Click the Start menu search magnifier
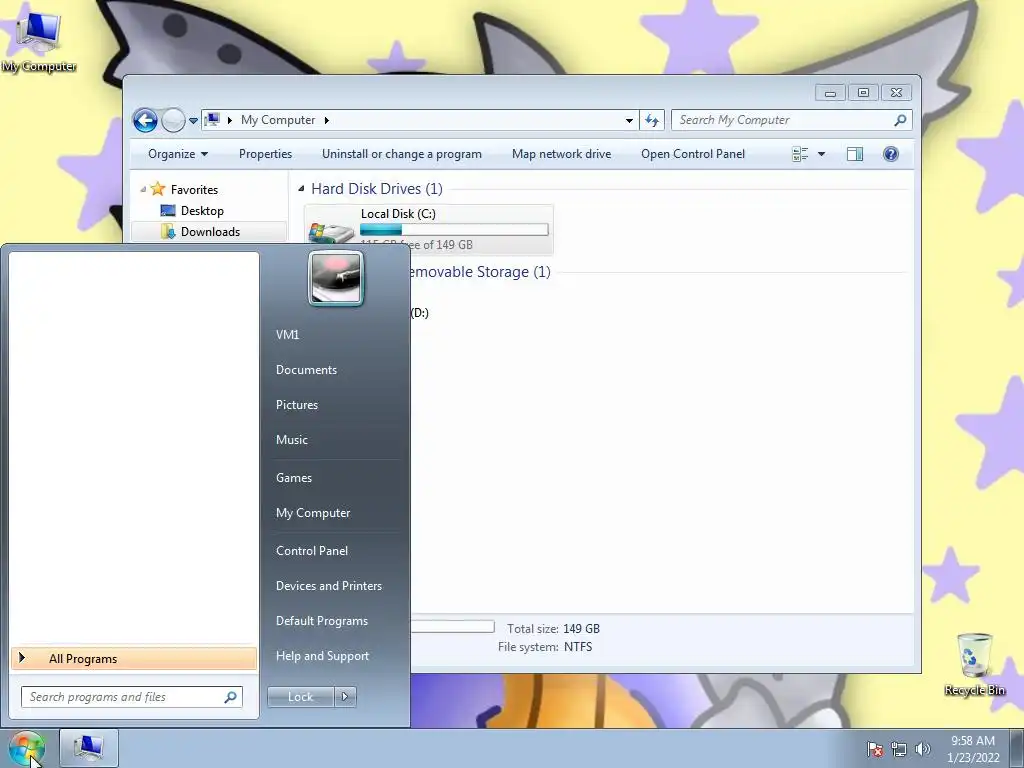1024x768 pixels. click(231, 697)
